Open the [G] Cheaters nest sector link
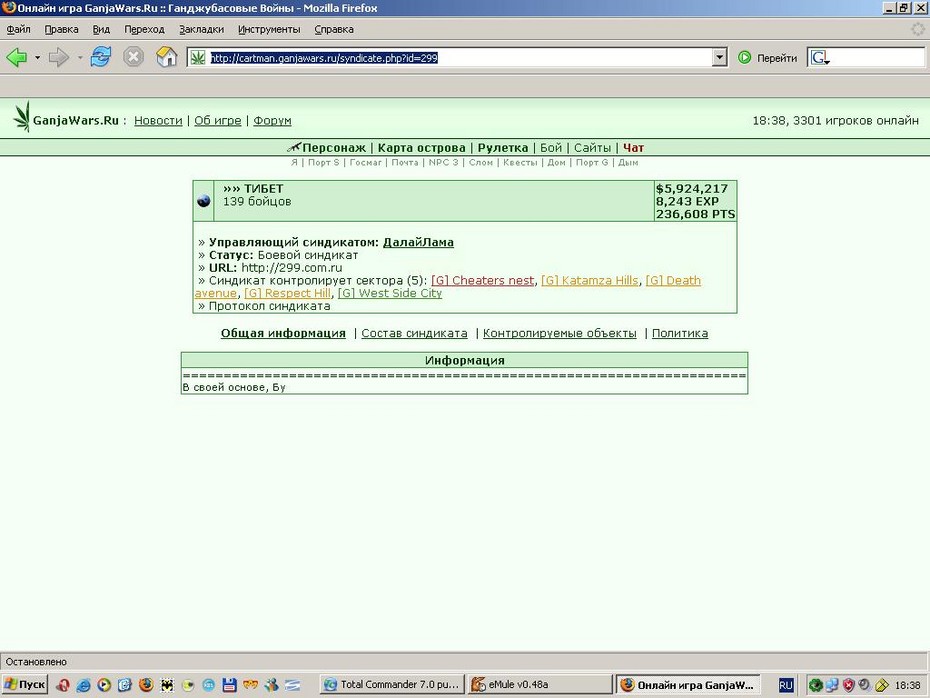This screenshot has height=698, width=930. point(482,281)
